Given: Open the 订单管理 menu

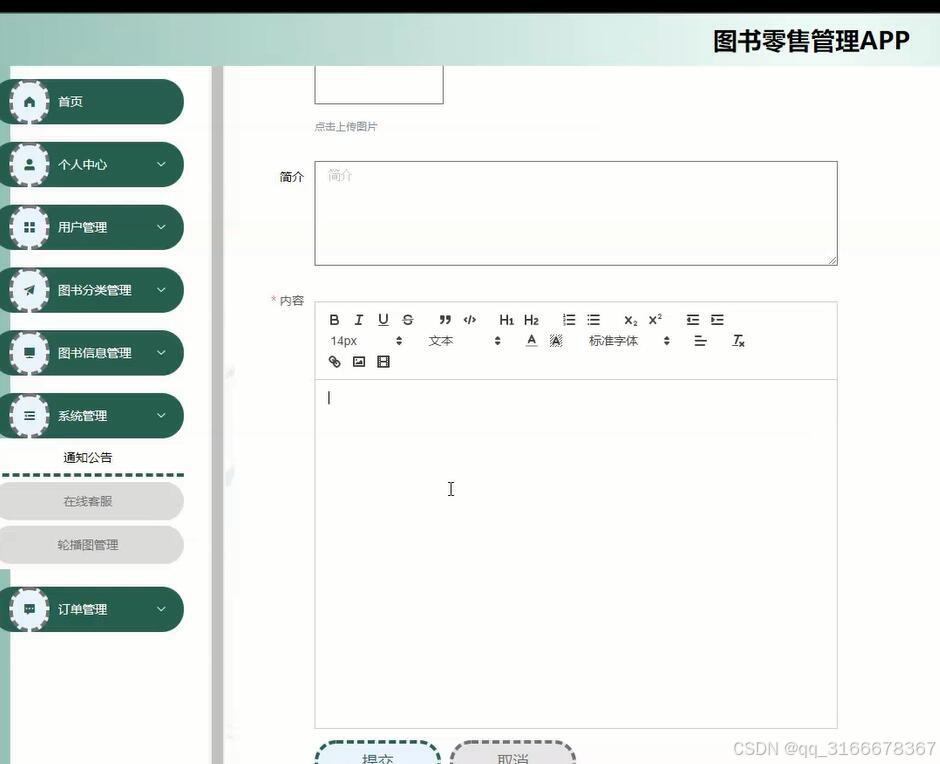Looking at the screenshot, I should pyautogui.click(x=91, y=609).
